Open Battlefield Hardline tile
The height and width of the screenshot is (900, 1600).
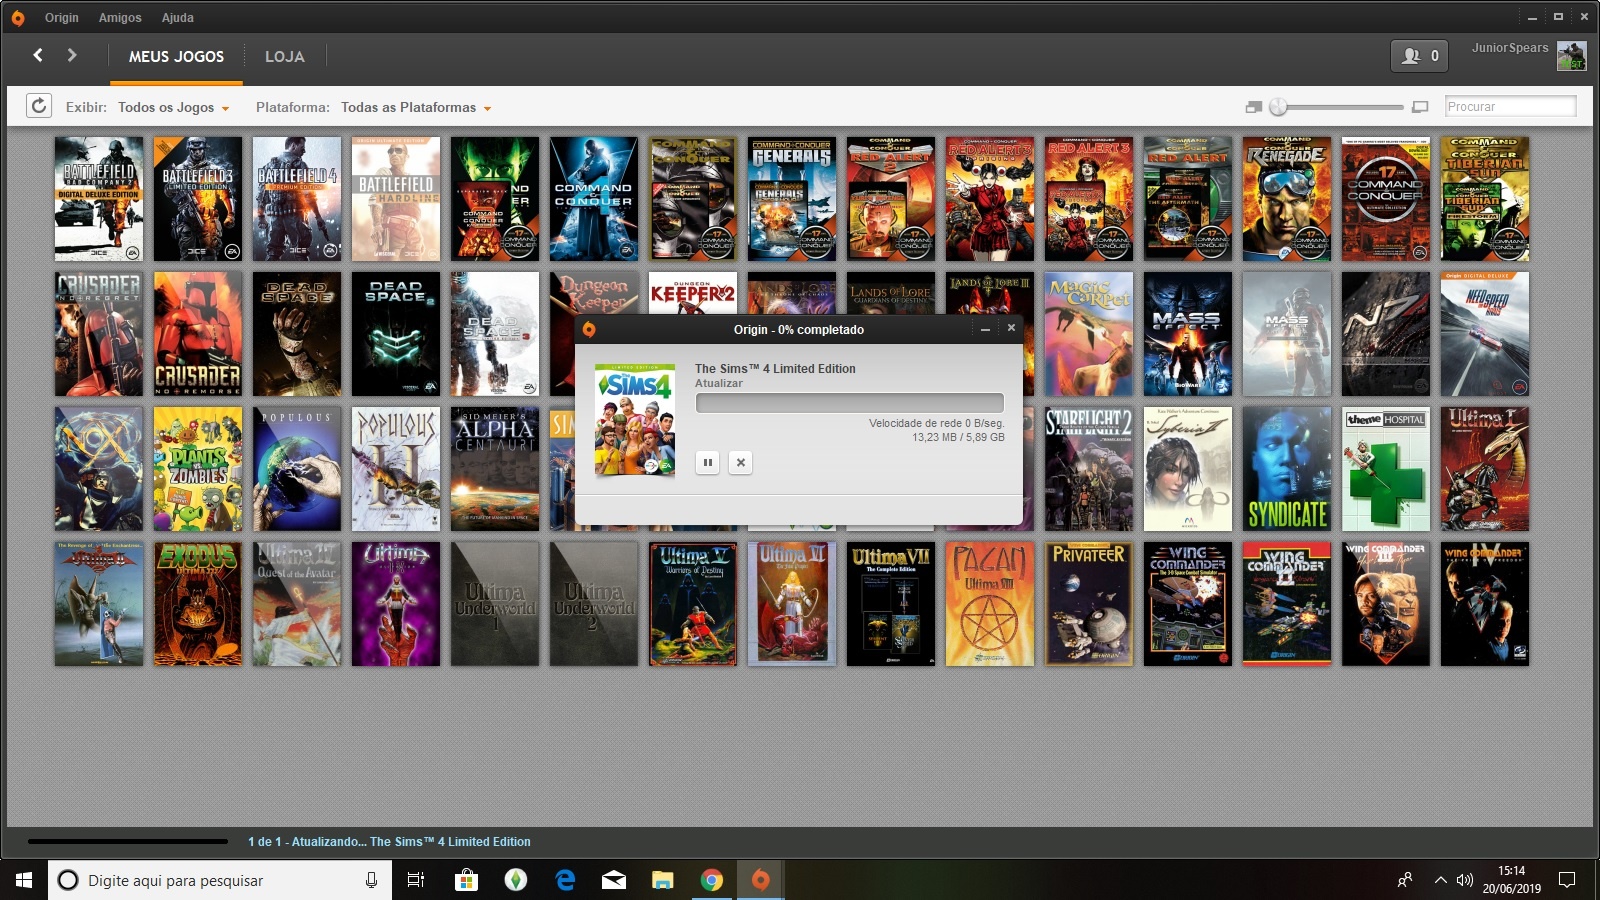coord(396,199)
